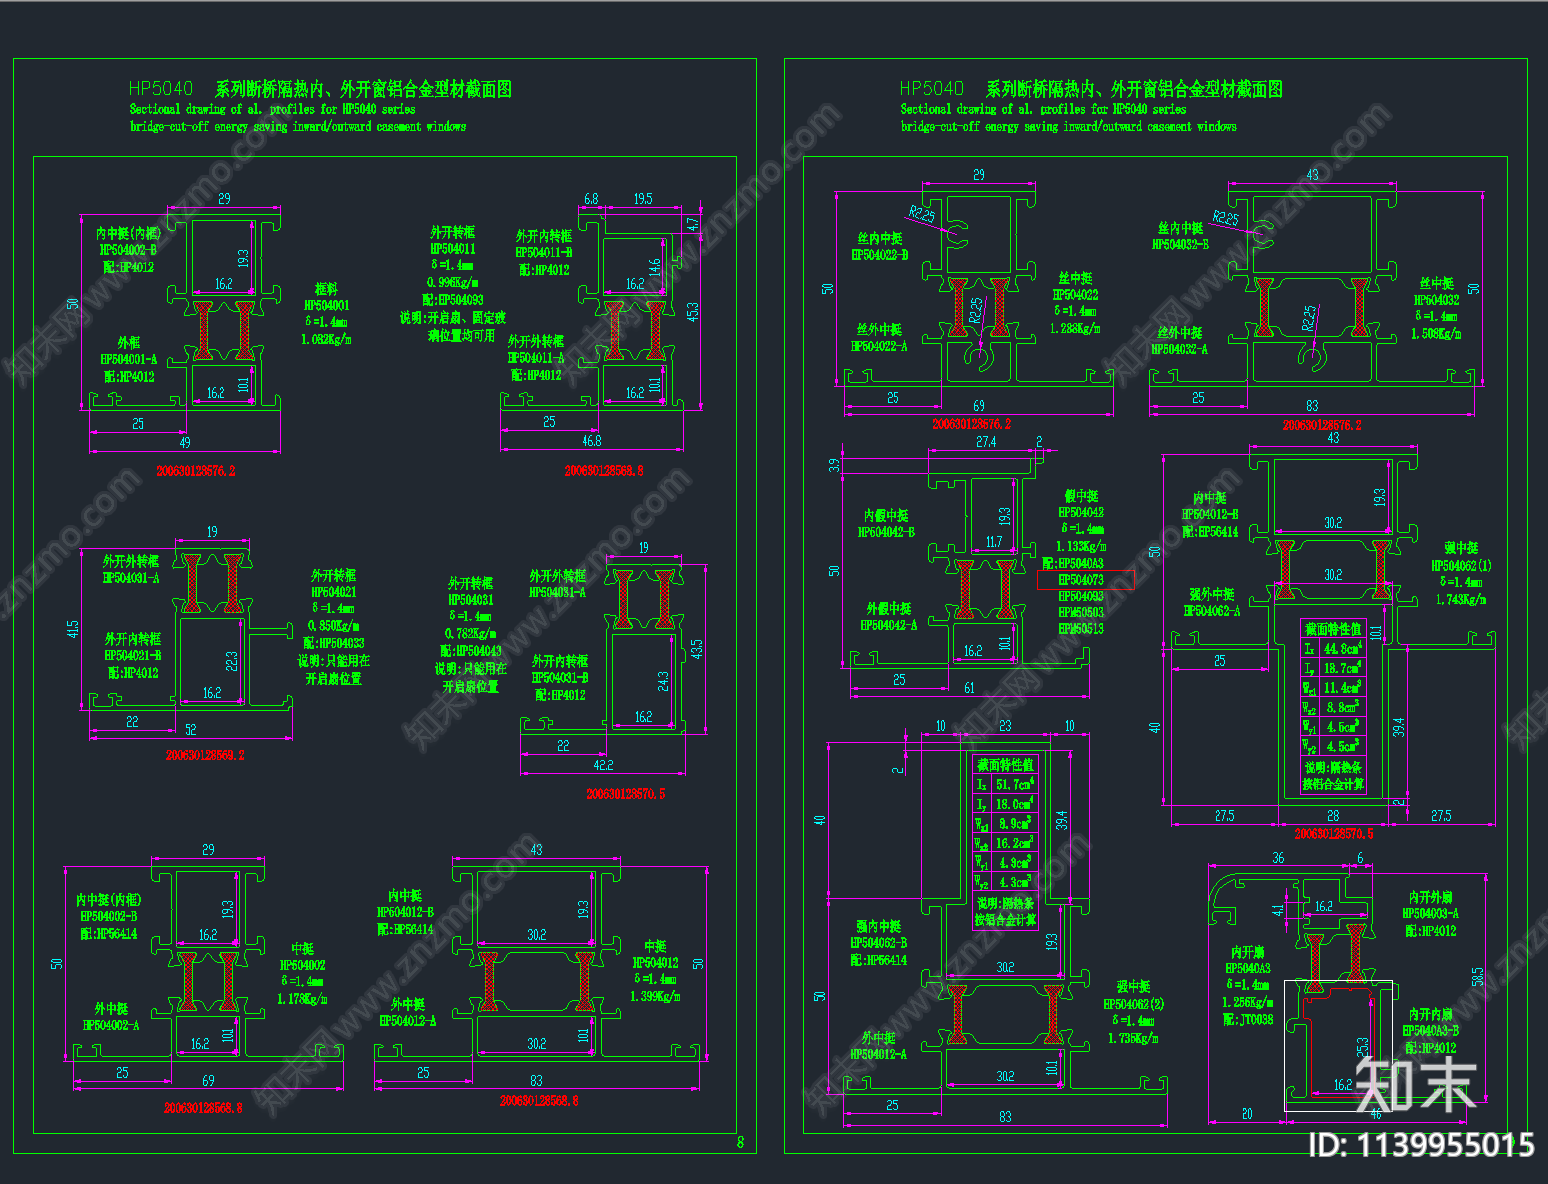Select the 6.8 top dimension
This screenshot has height=1184, width=1548.
pos(591,199)
